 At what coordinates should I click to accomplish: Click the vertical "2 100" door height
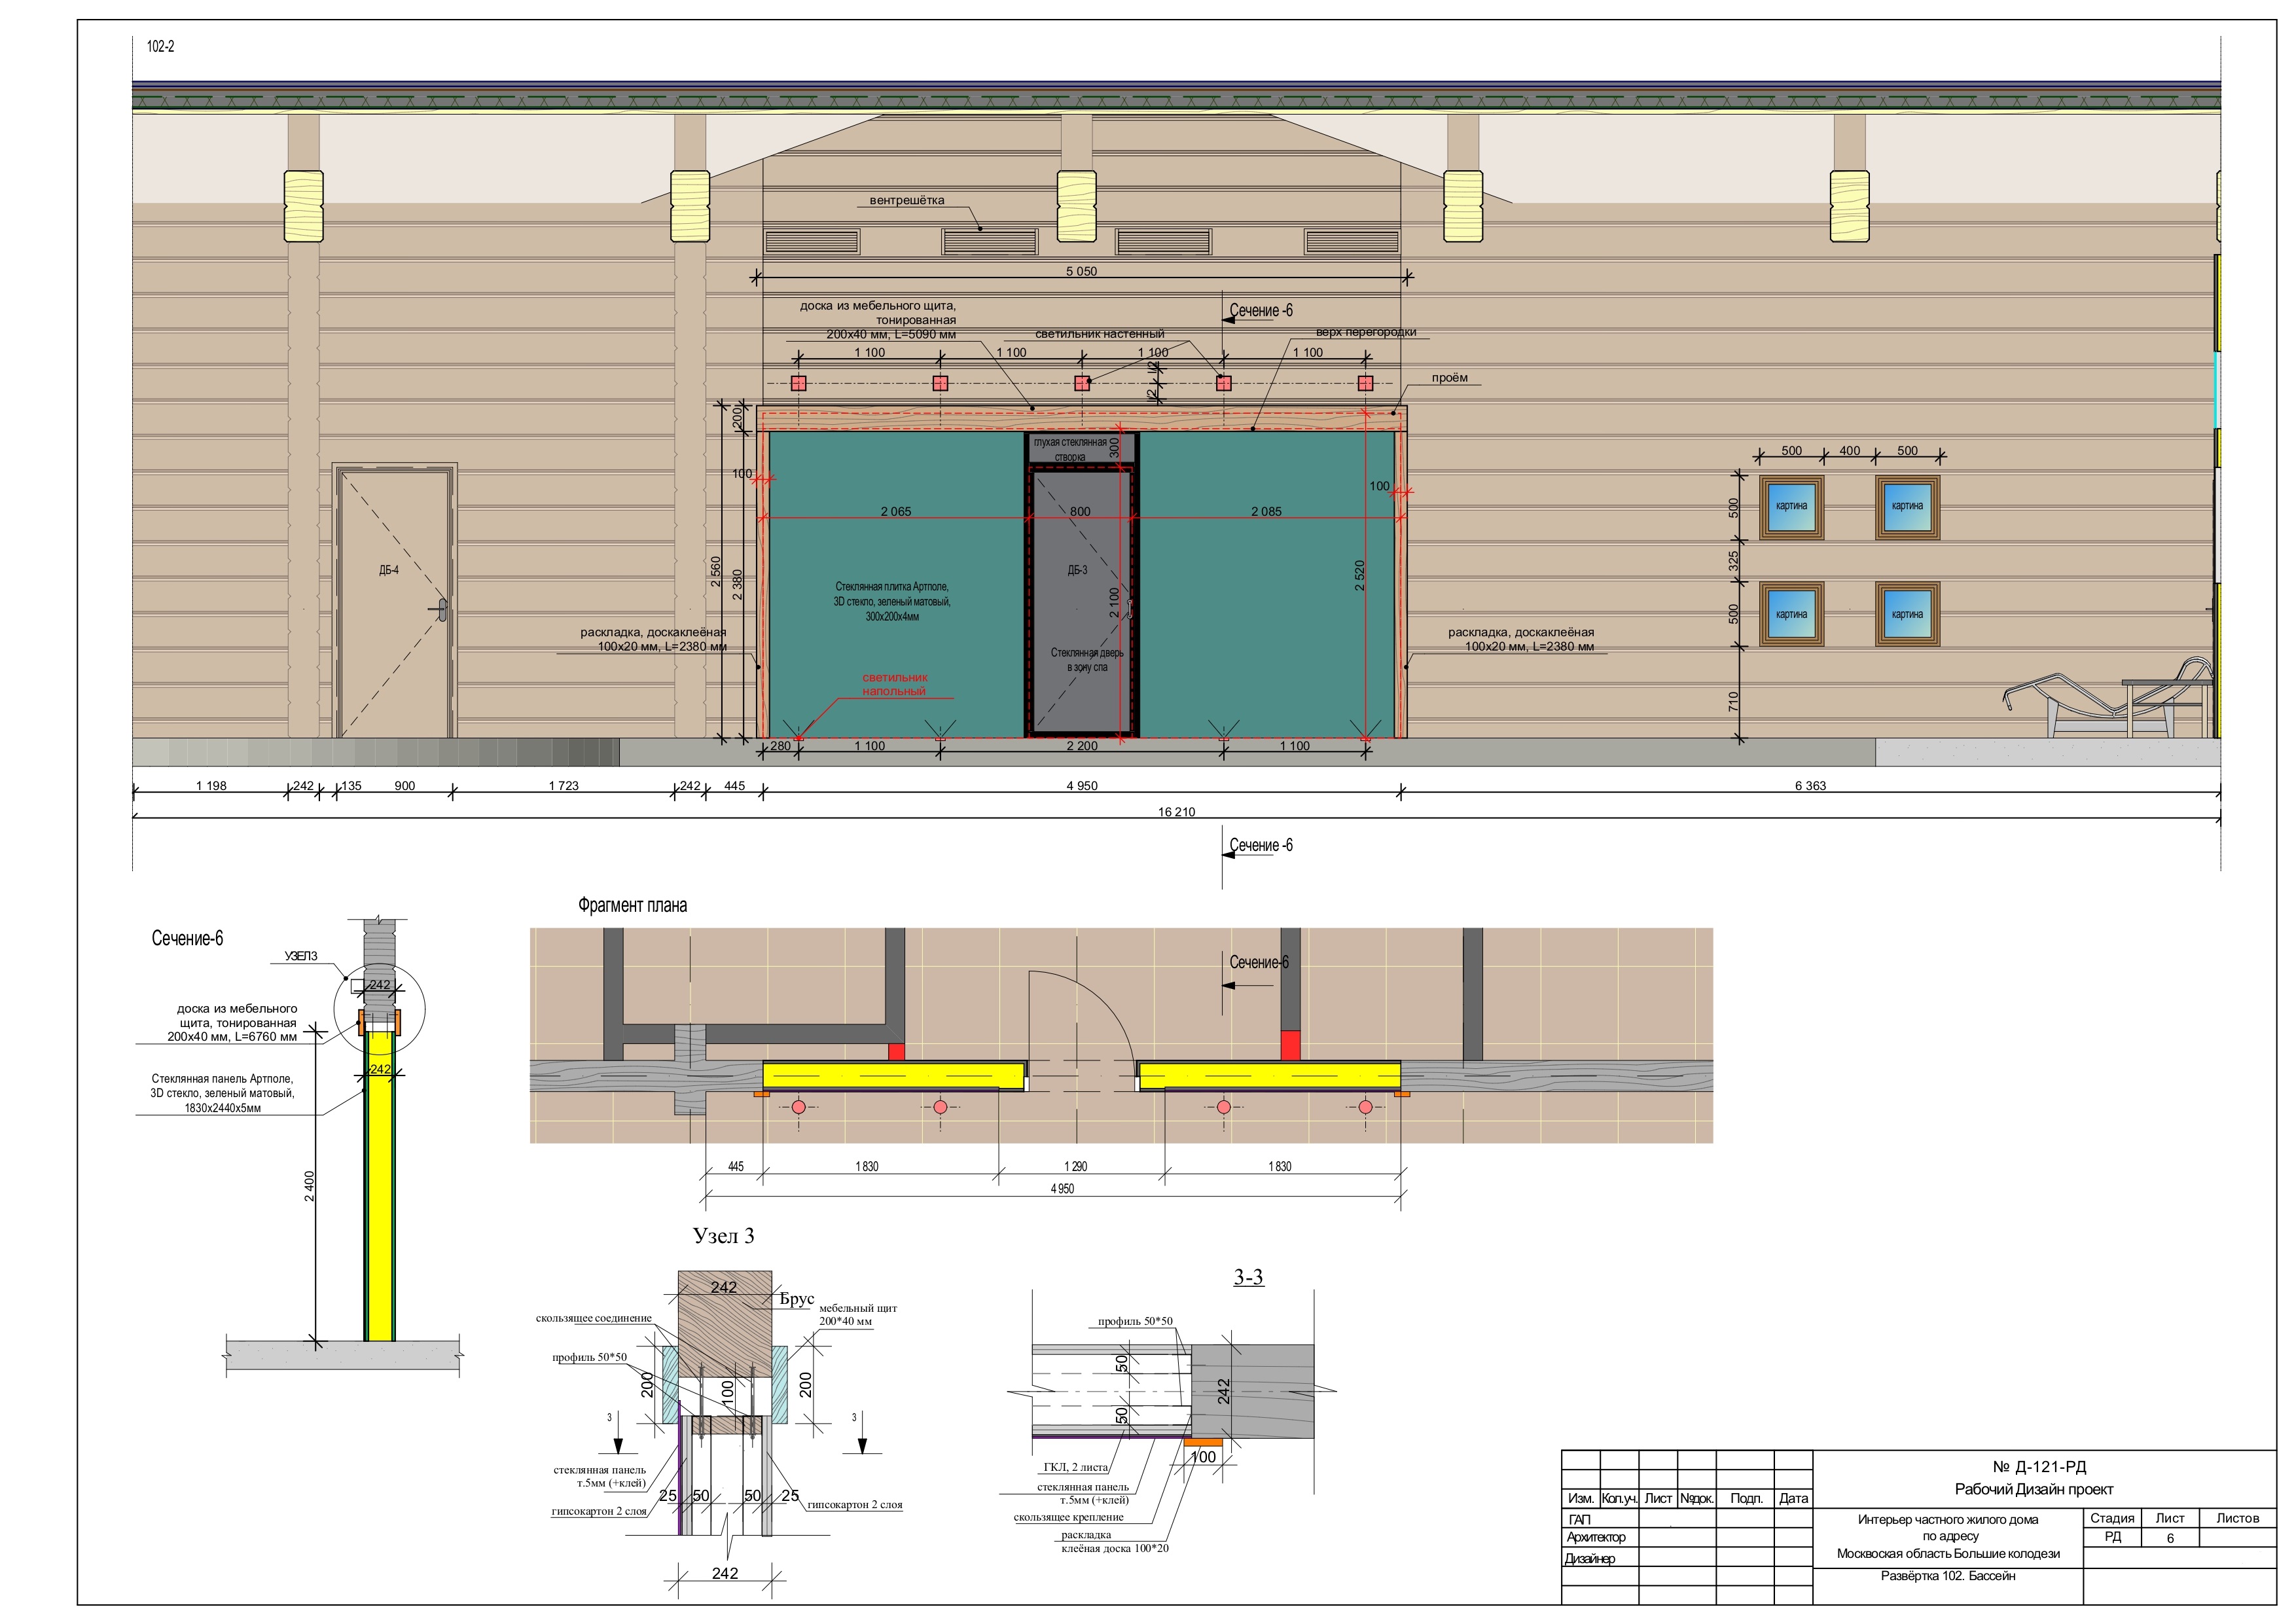click(x=1114, y=602)
